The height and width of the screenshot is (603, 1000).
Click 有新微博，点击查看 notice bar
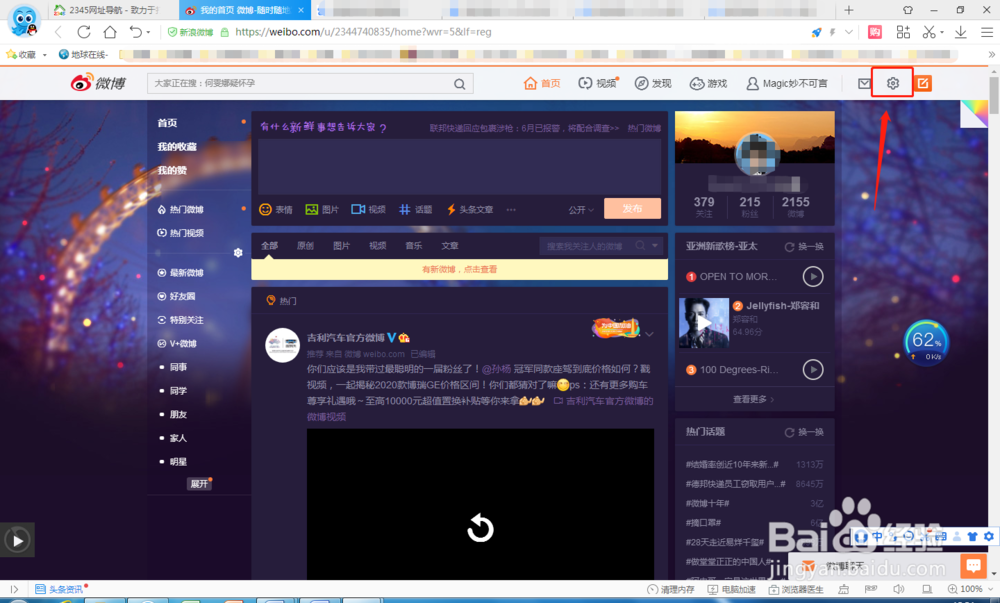point(459,269)
